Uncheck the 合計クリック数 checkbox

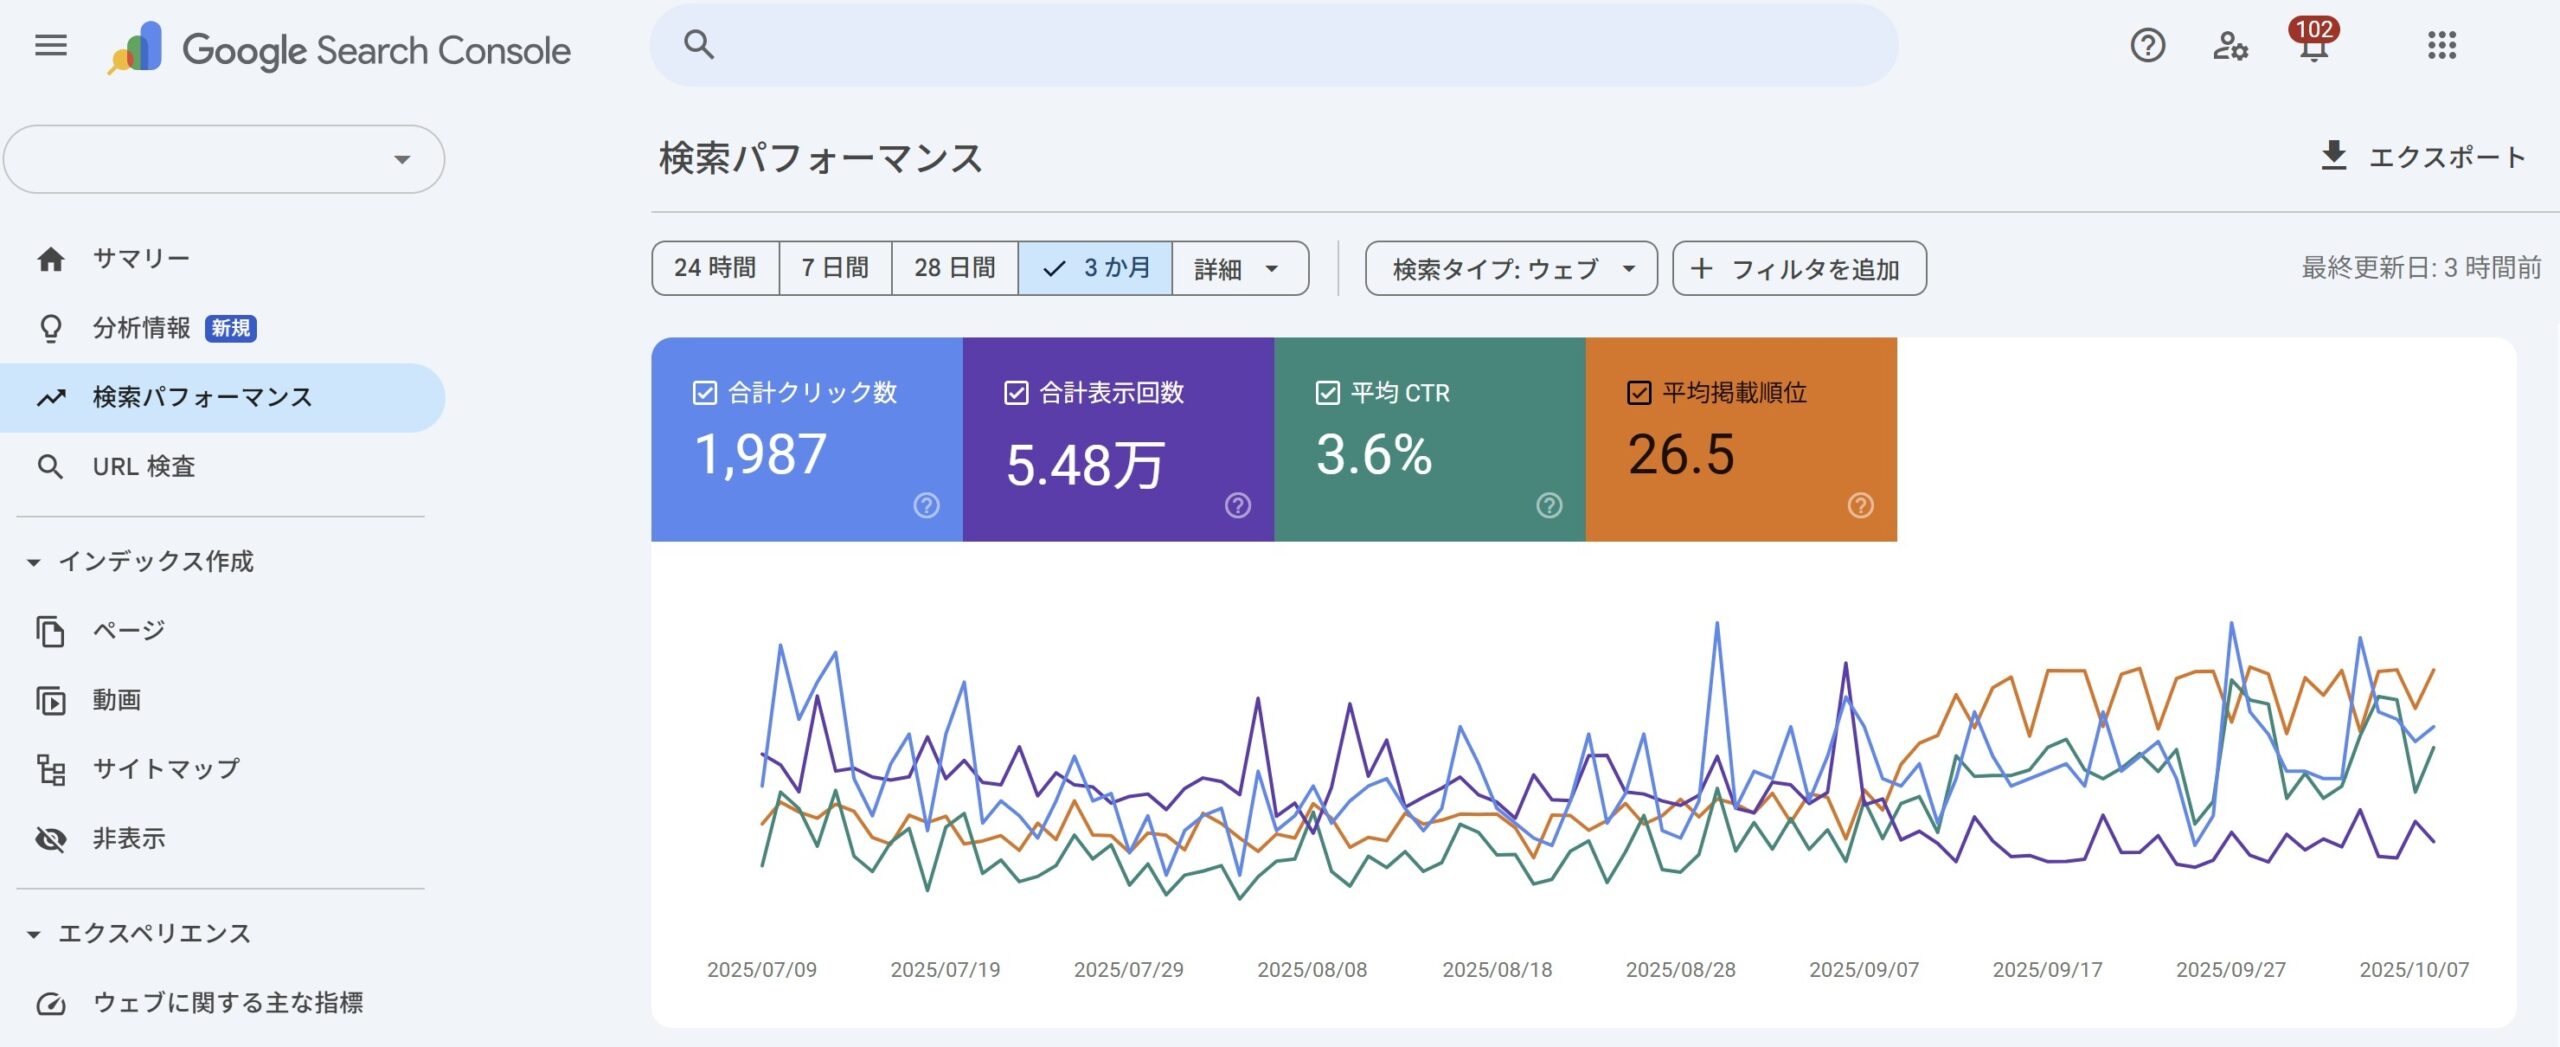(705, 393)
